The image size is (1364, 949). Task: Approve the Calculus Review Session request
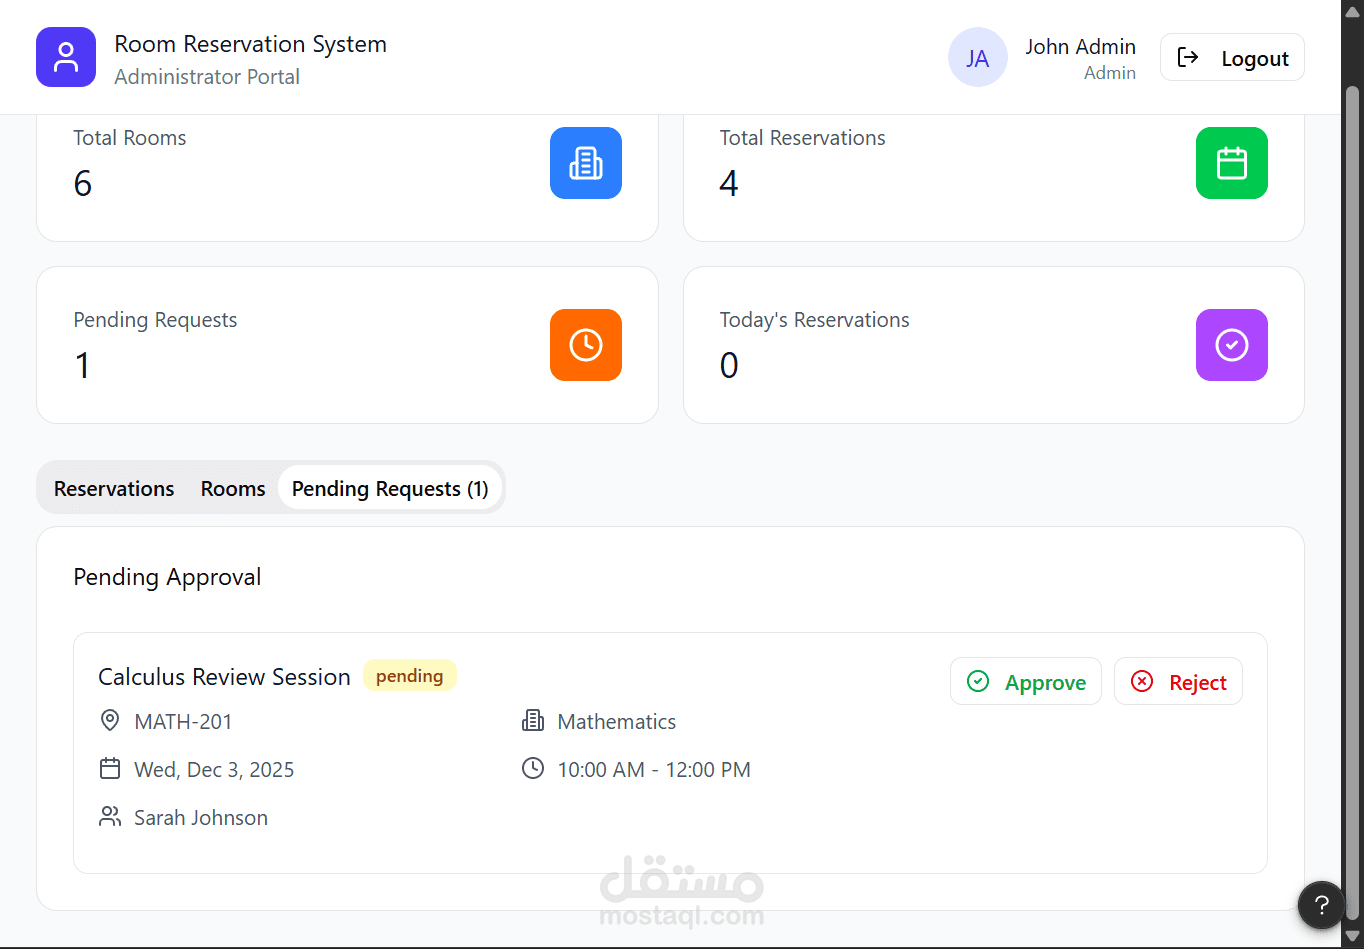click(1025, 682)
